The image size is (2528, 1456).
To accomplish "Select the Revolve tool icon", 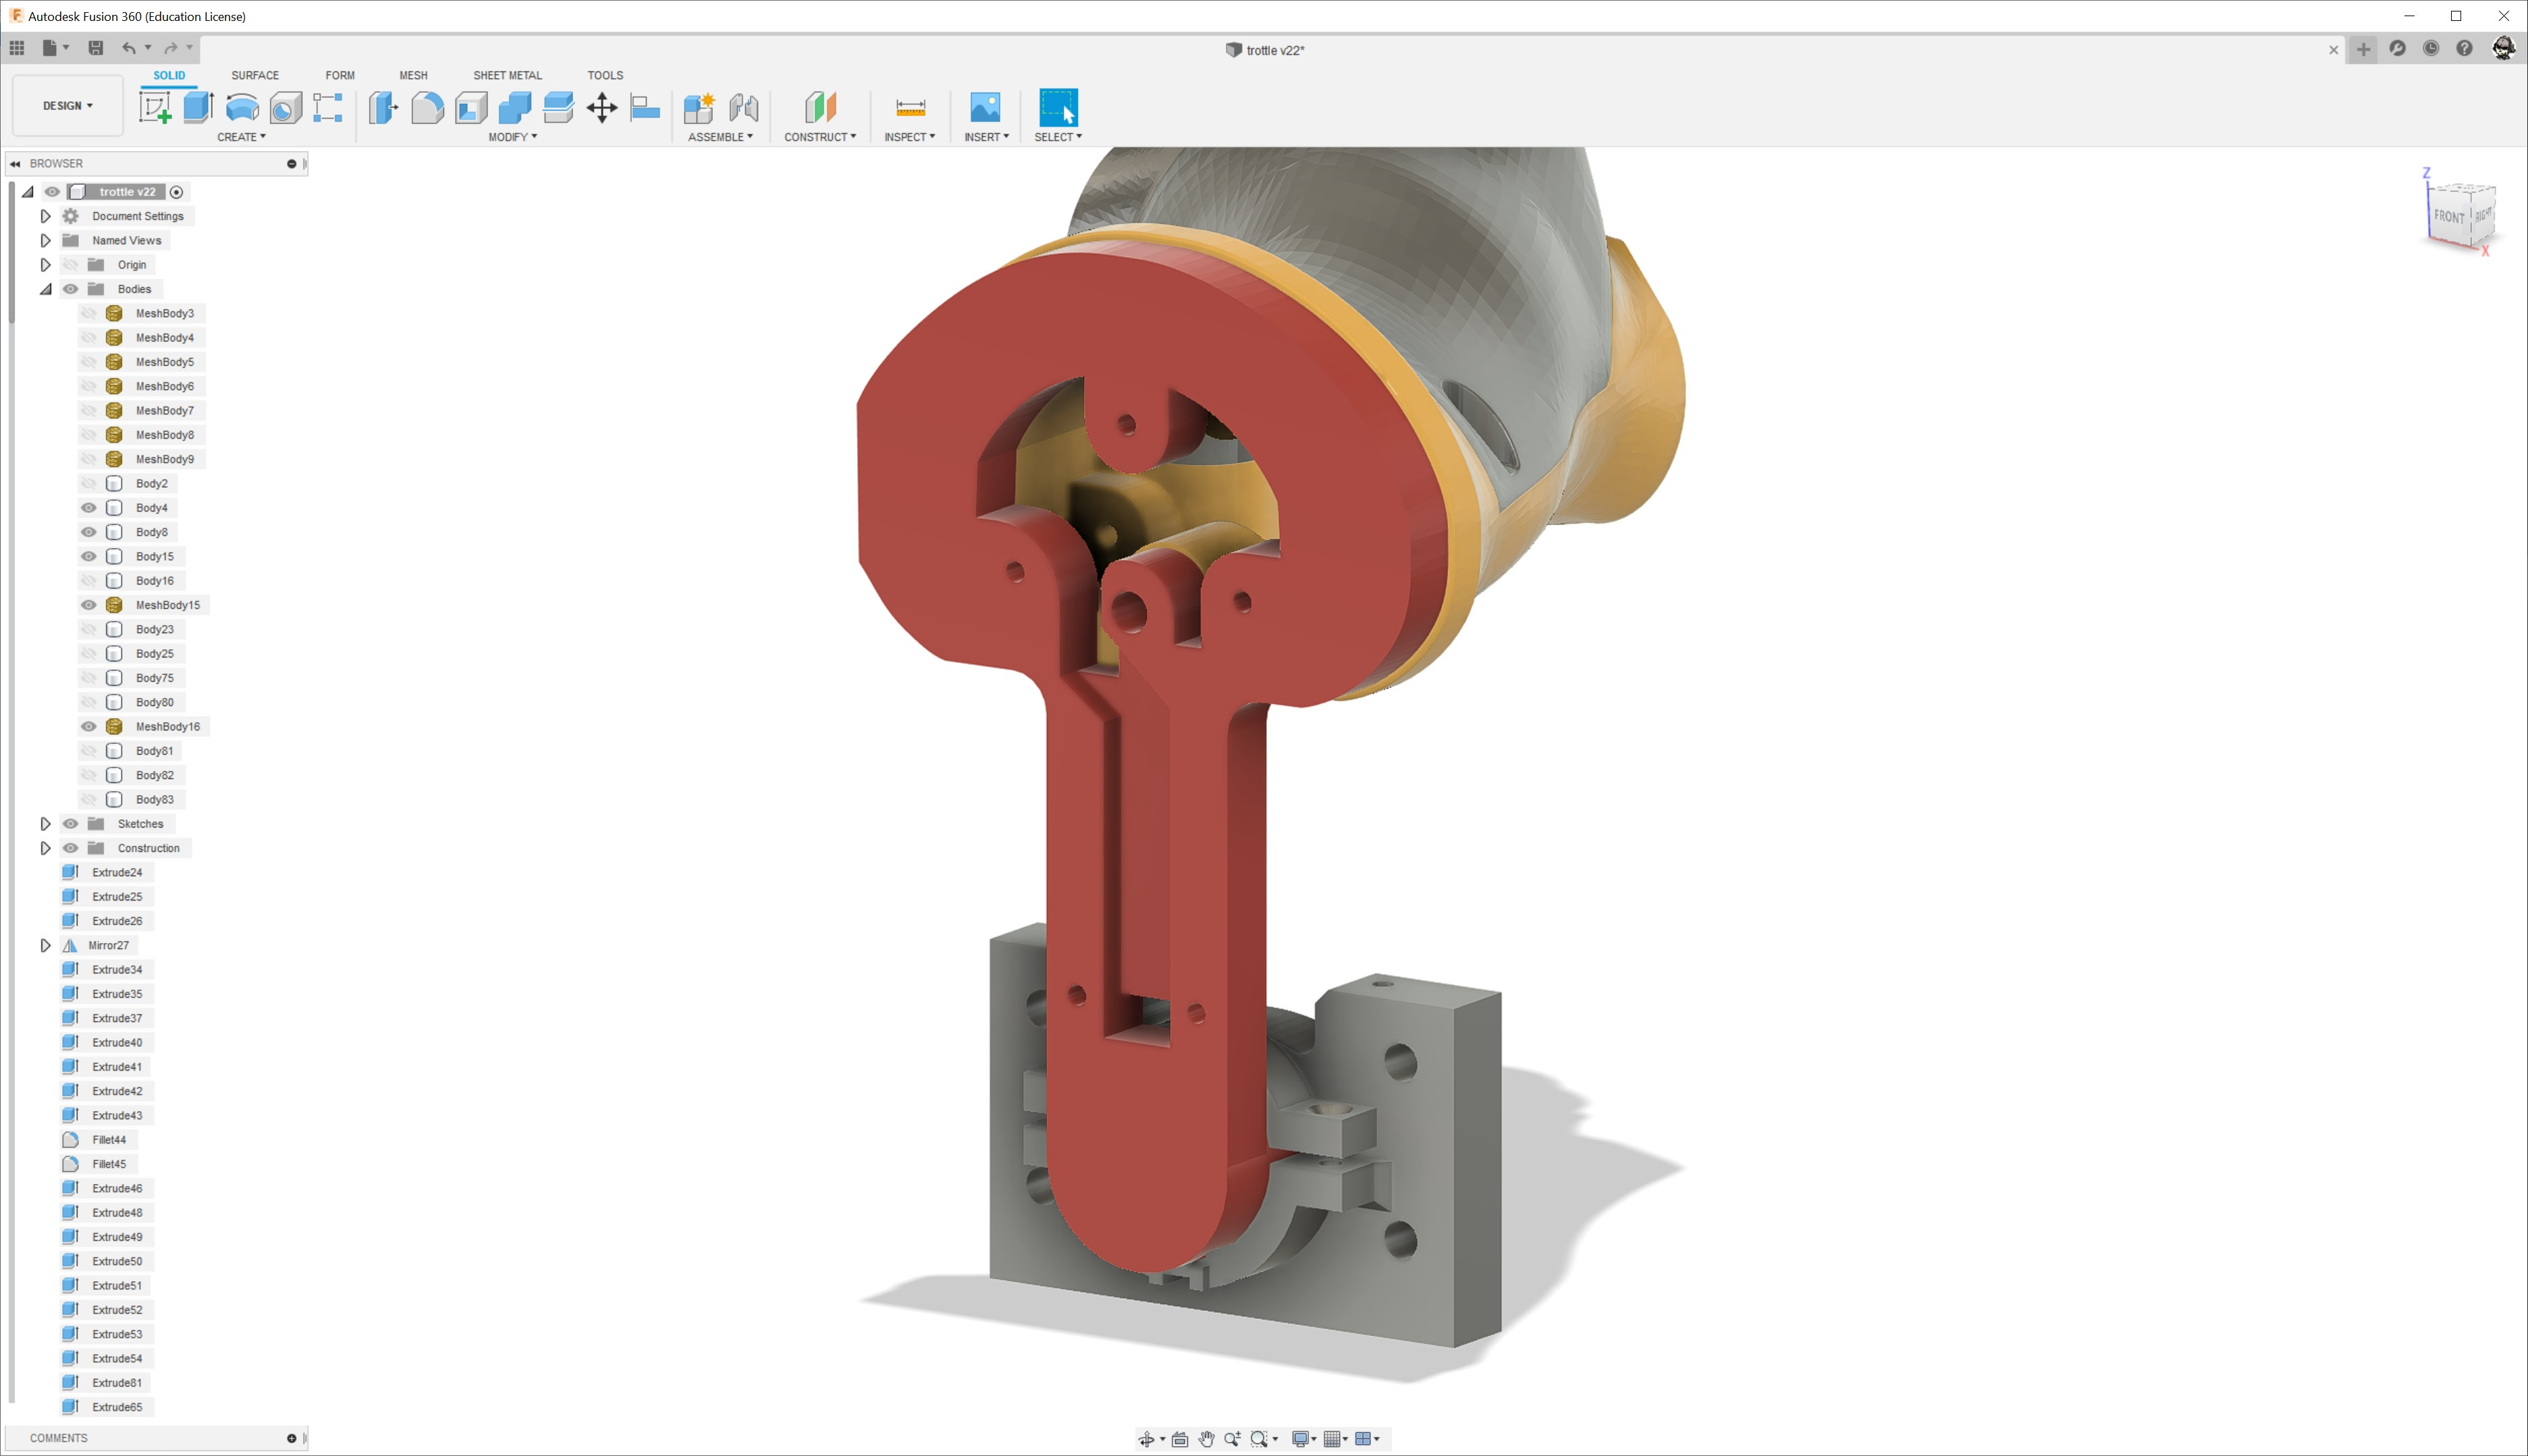I will [242, 107].
